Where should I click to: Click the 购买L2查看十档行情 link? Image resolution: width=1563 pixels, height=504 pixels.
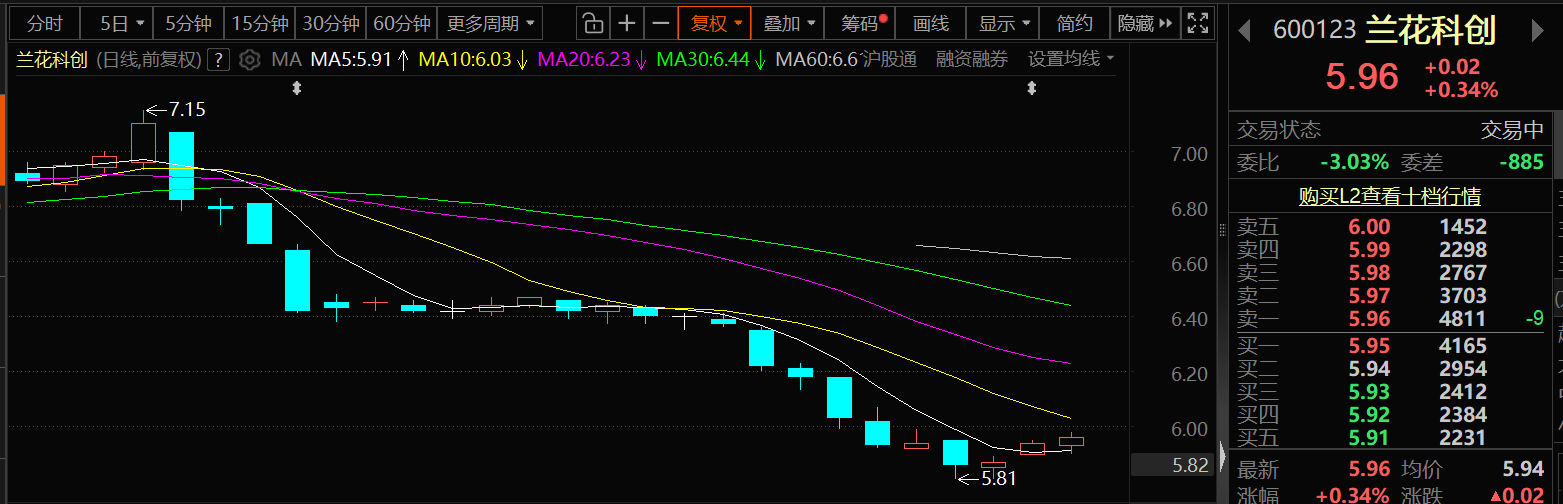pos(1389,196)
